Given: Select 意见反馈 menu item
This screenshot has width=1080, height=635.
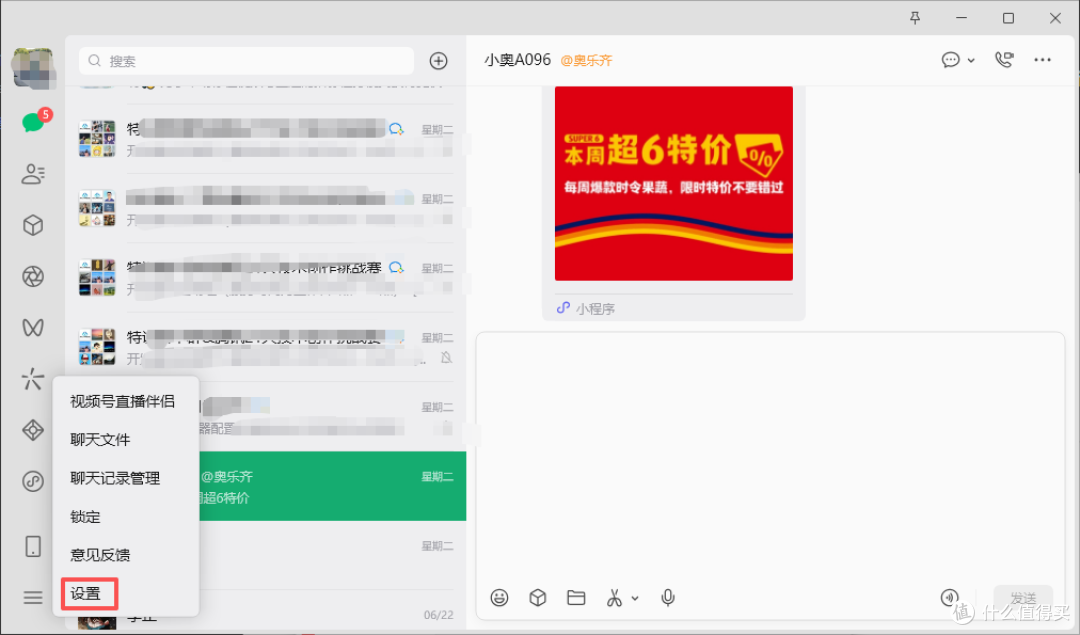Looking at the screenshot, I should (101, 555).
